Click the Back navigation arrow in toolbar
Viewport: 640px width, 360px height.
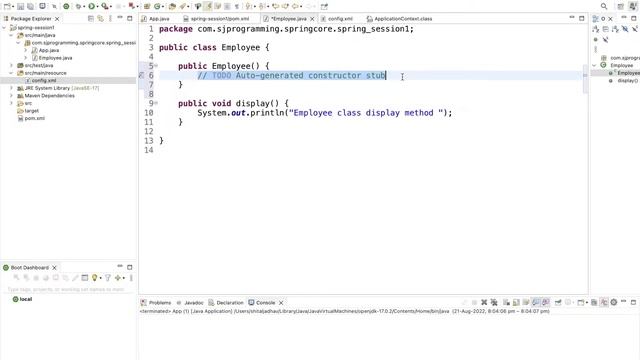(295, 6)
